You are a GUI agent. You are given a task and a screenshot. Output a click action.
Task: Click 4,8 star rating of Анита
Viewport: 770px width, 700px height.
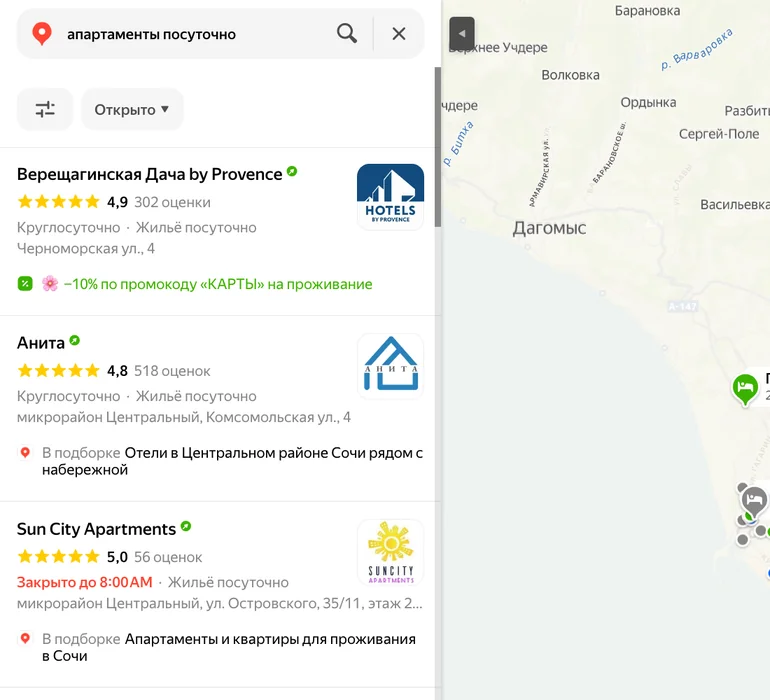pos(117,371)
